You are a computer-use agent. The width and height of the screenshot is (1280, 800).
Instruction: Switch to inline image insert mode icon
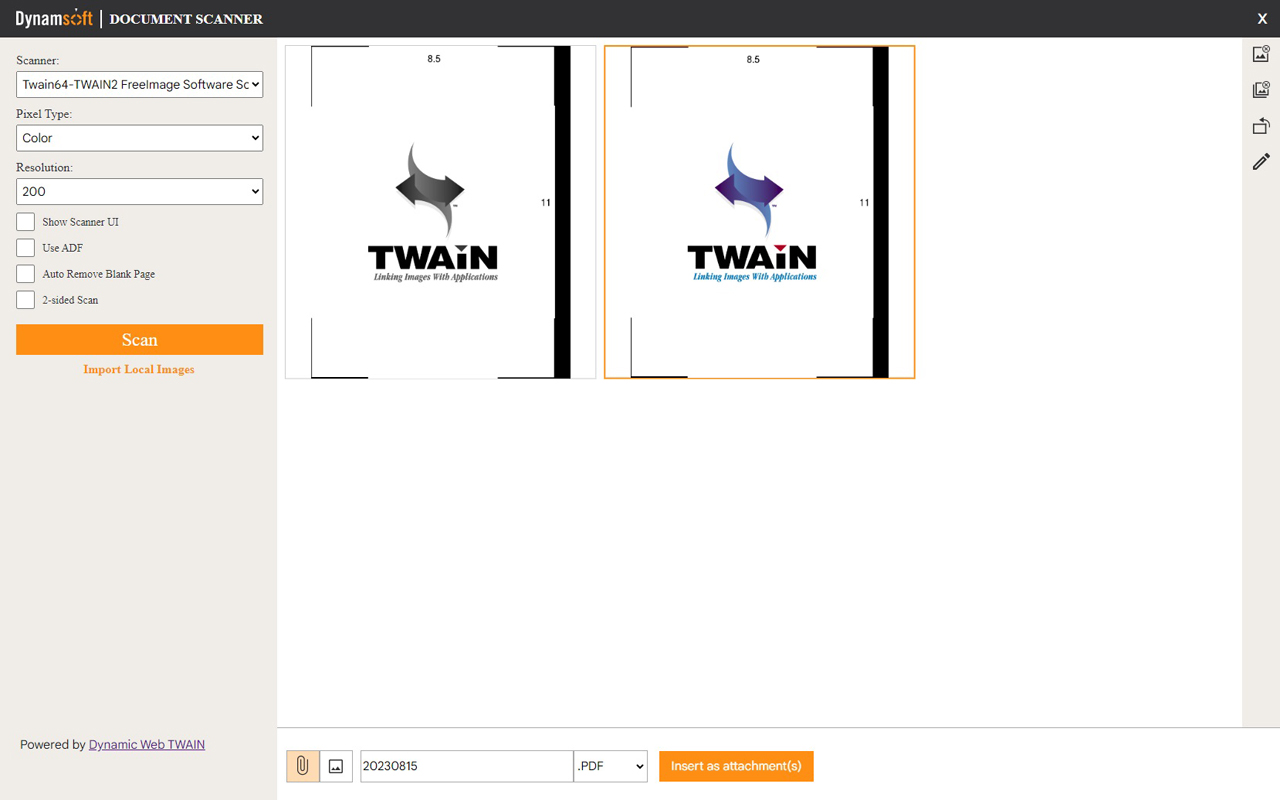pyautogui.click(x=336, y=766)
